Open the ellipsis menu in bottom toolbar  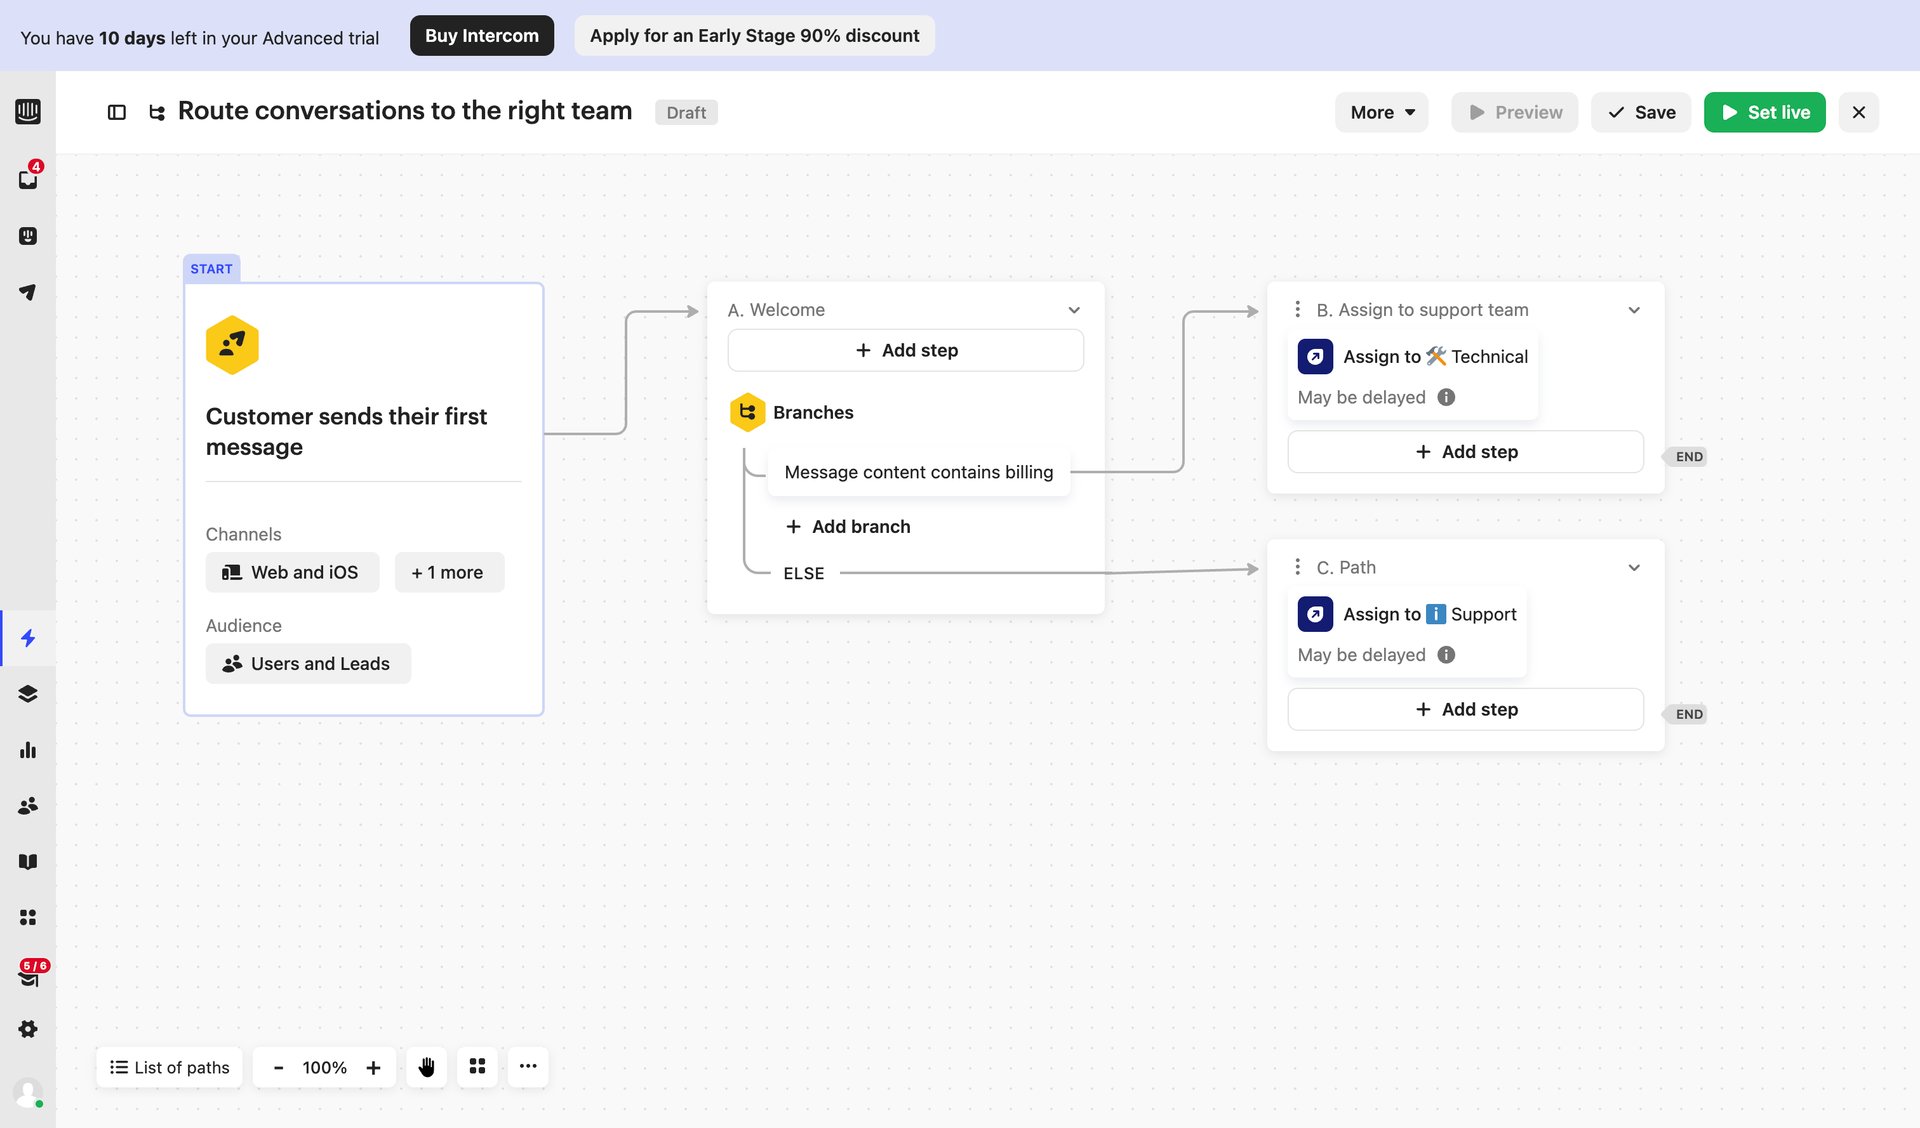click(x=528, y=1067)
